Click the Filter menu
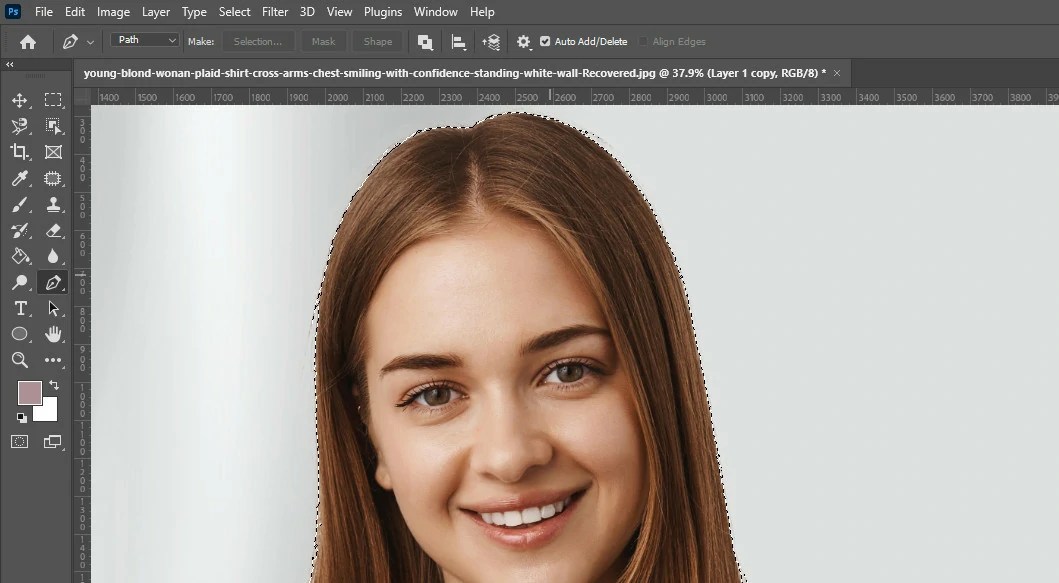 [274, 12]
